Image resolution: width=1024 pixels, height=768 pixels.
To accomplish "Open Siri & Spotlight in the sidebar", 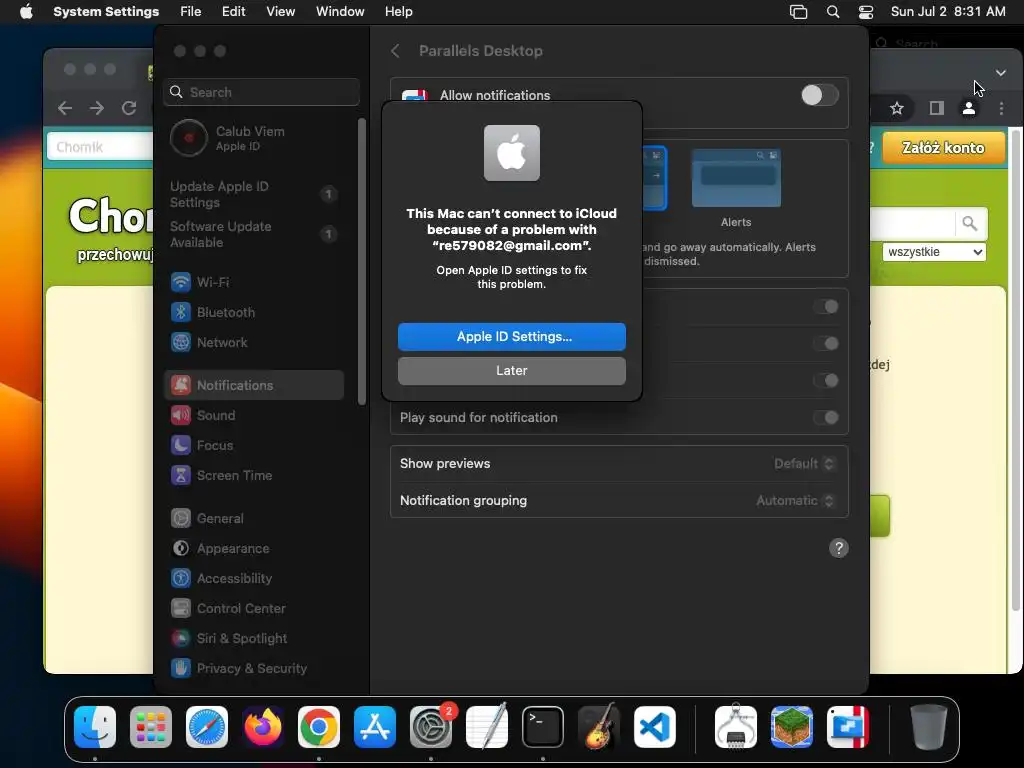I will coord(253,639).
